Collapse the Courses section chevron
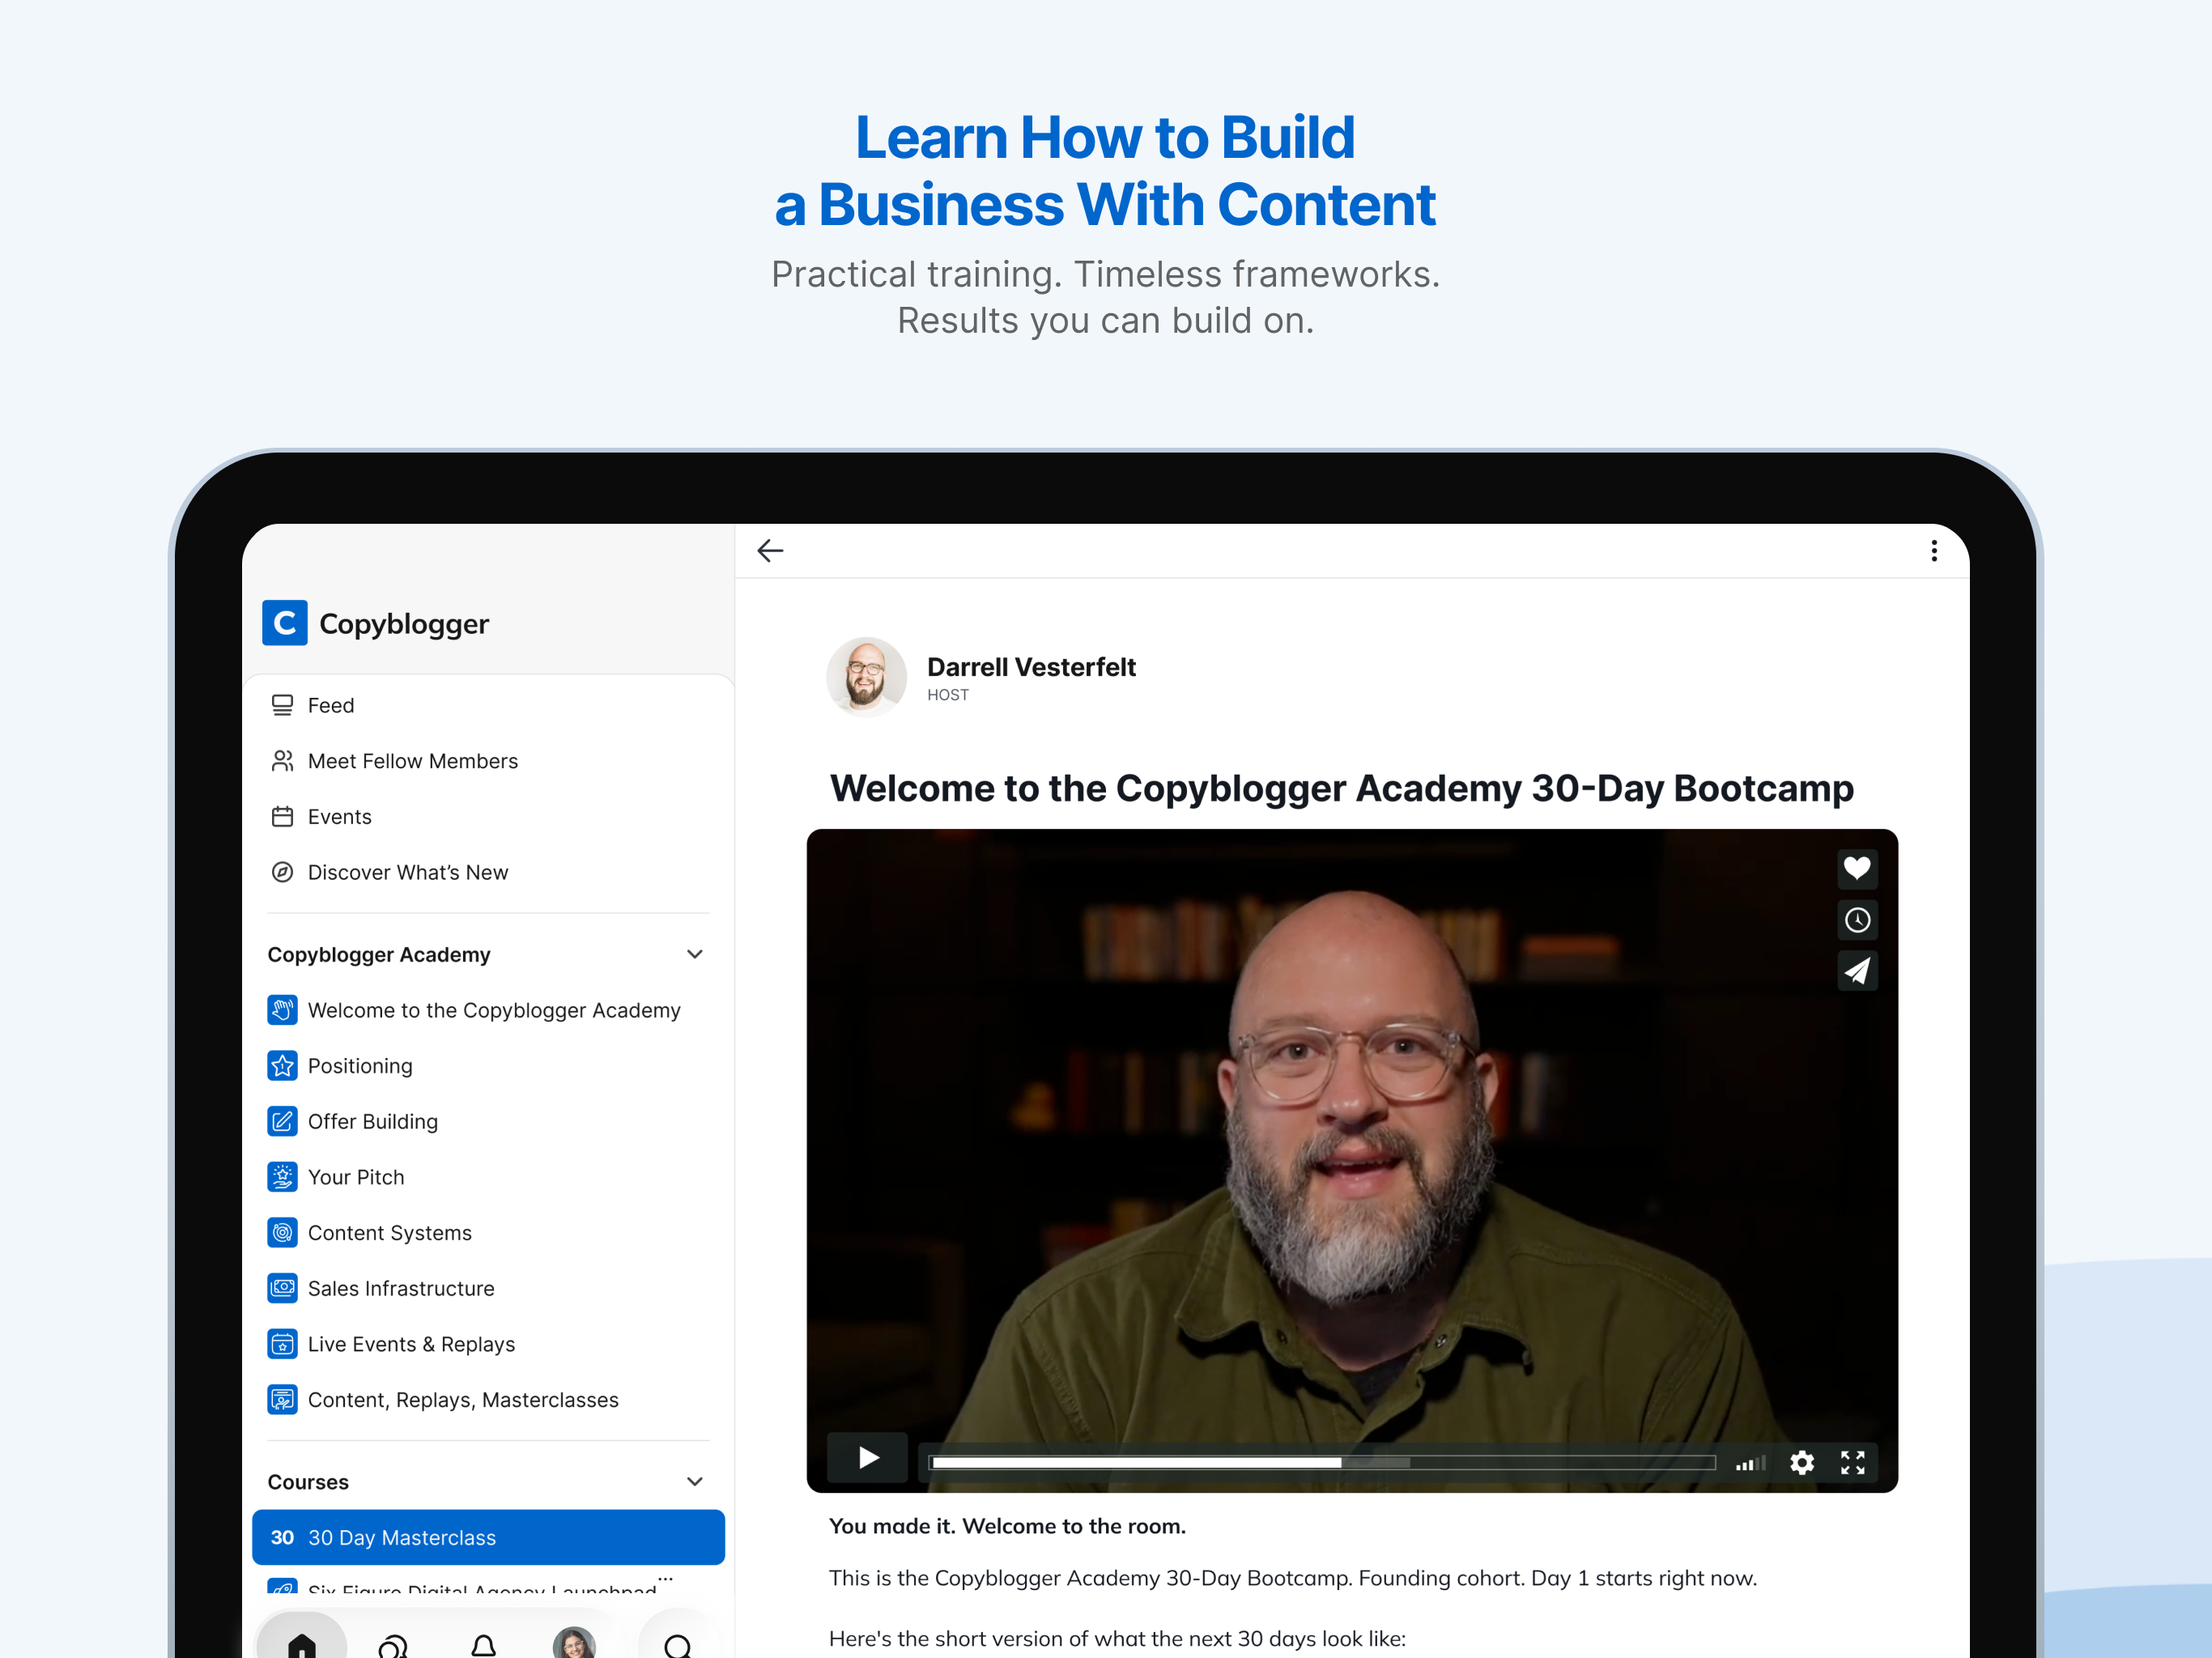 (x=695, y=1481)
